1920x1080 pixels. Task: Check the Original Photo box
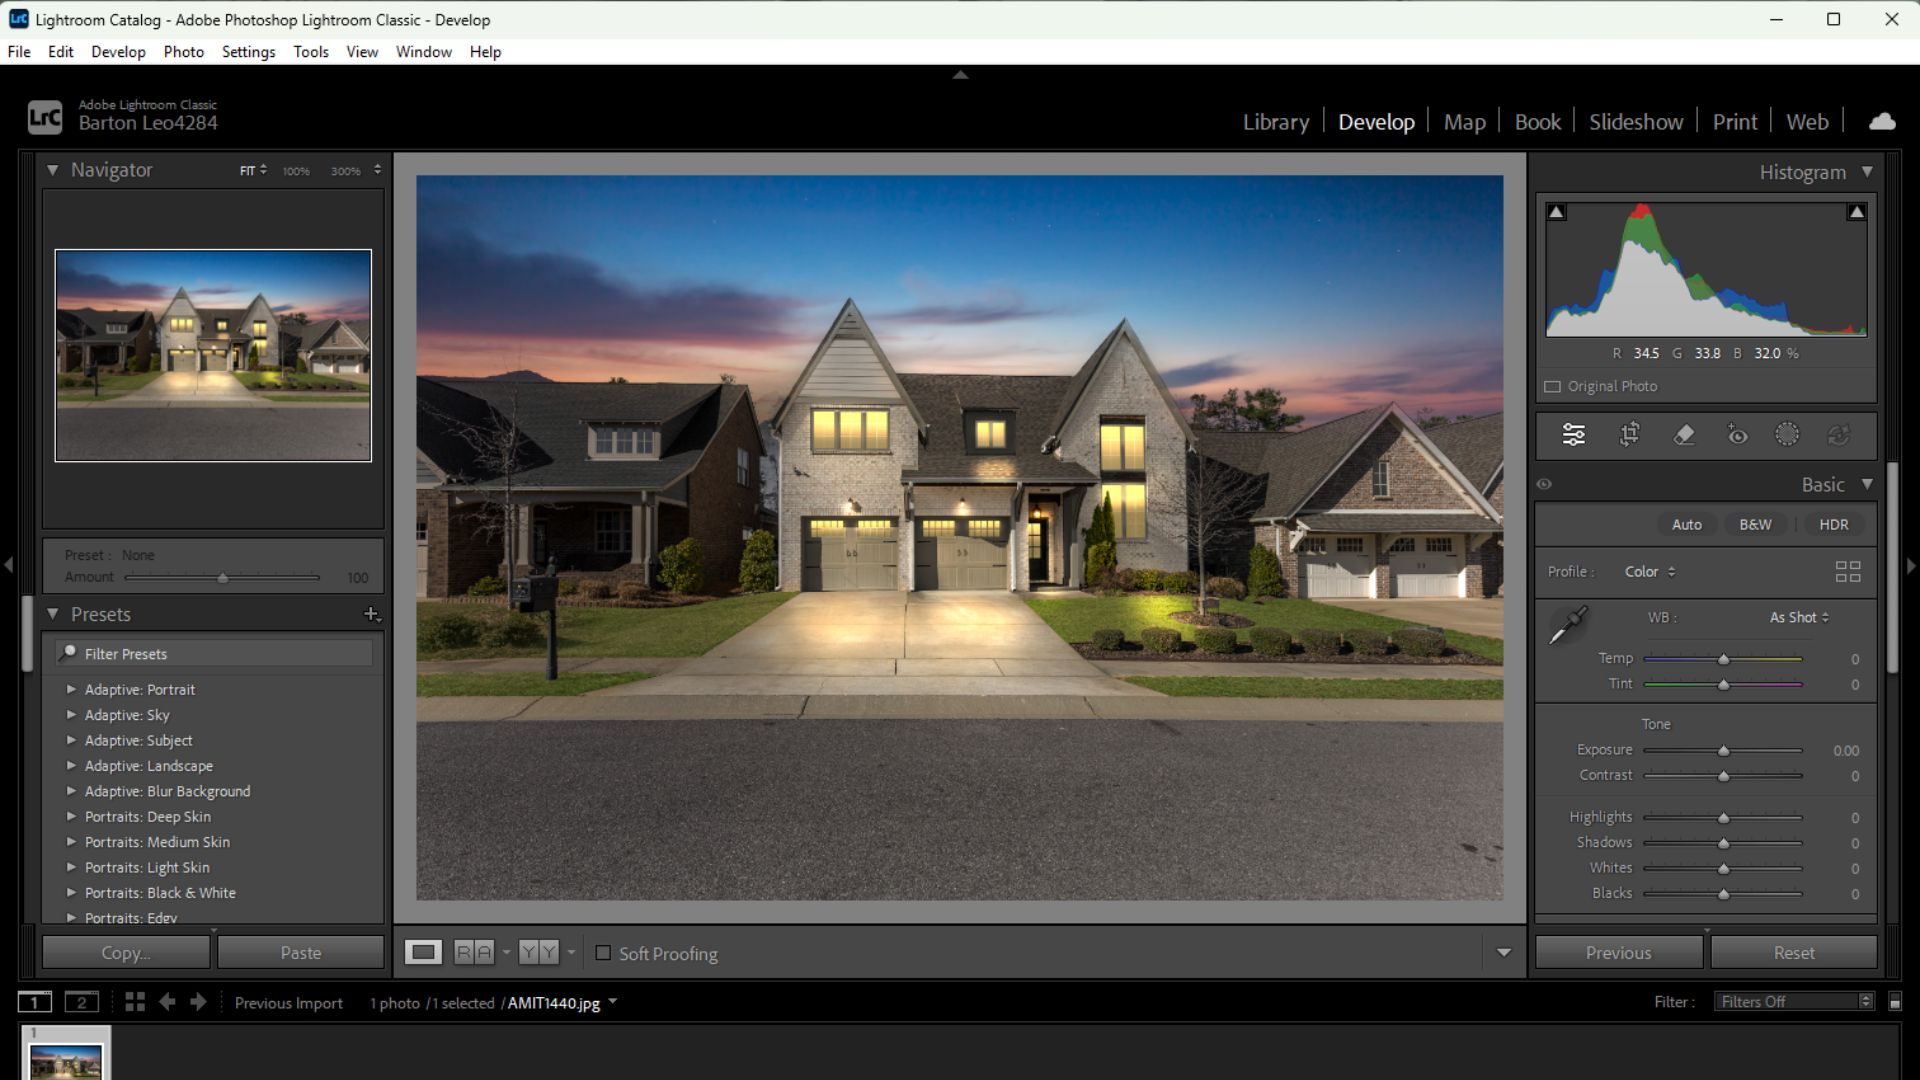pyautogui.click(x=1552, y=386)
